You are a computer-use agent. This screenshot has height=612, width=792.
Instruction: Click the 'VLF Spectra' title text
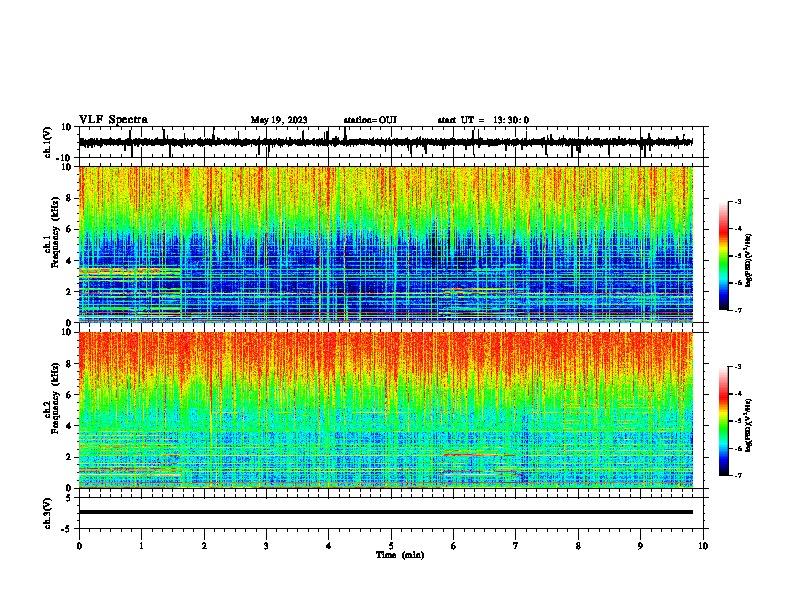pyautogui.click(x=113, y=119)
